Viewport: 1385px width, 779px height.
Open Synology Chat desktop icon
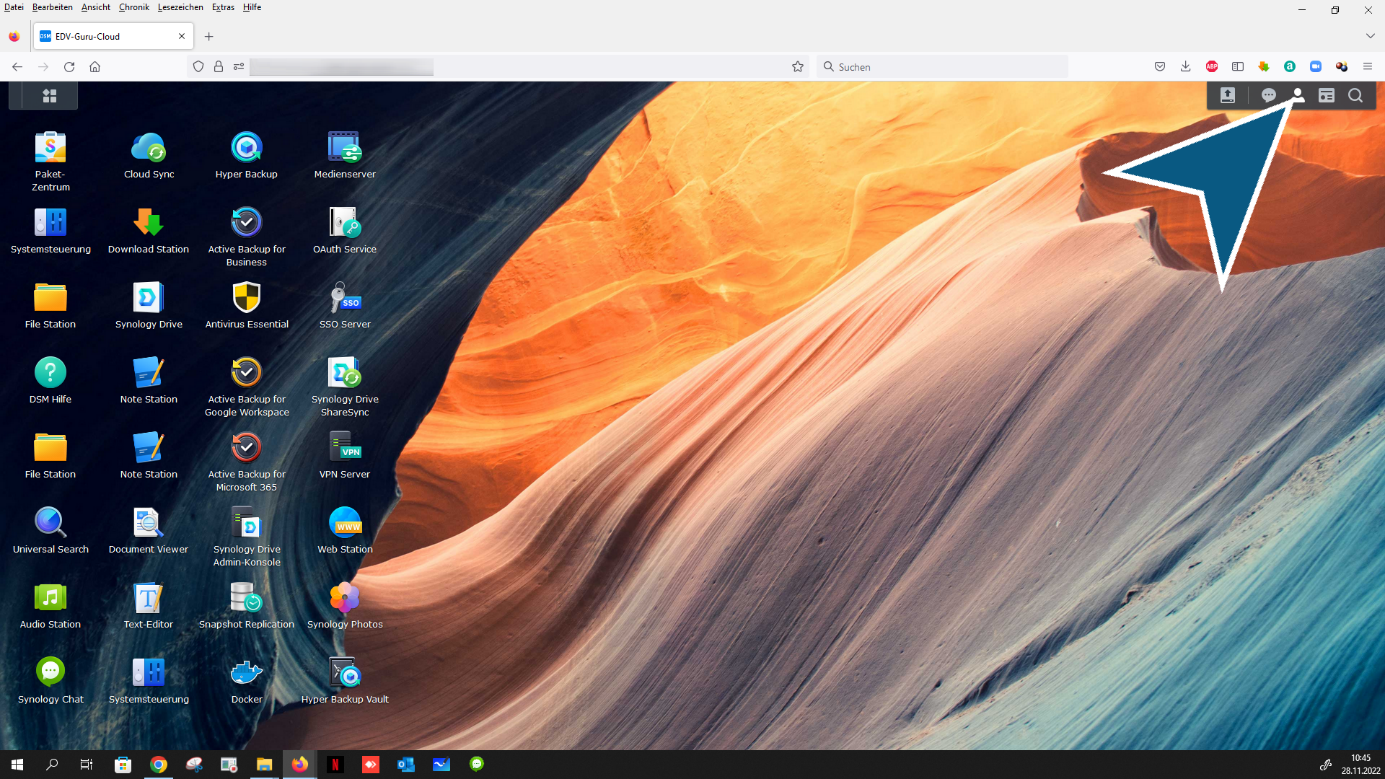coord(50,673)
